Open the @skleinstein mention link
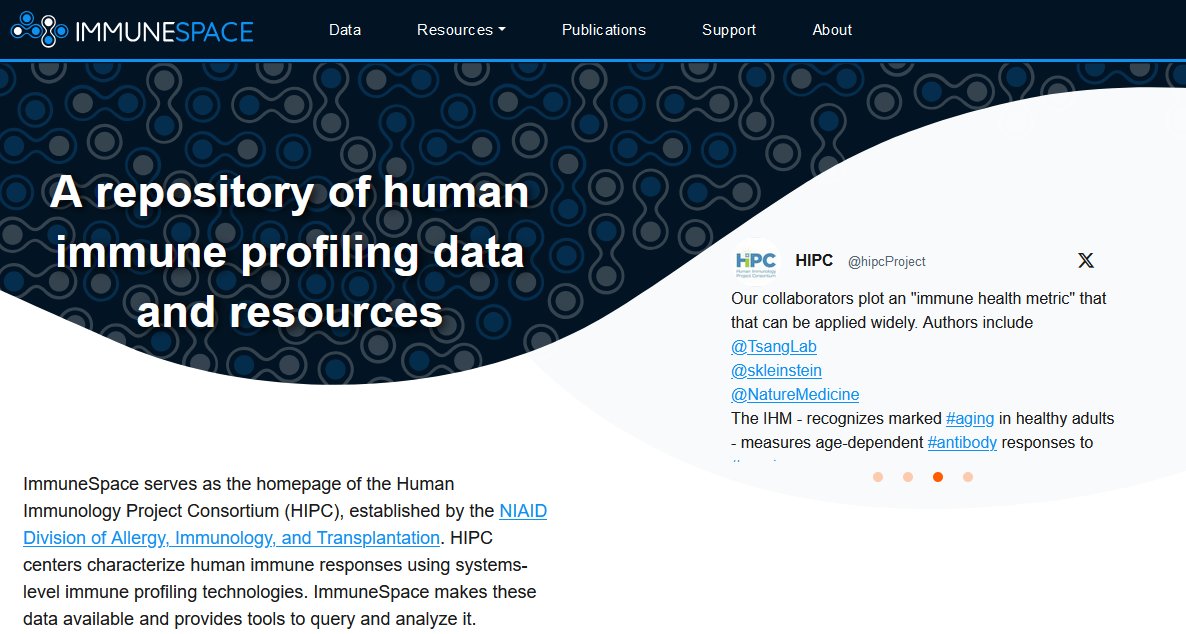Viewport: 1186px width, 634px height. (x=776, y=371)
